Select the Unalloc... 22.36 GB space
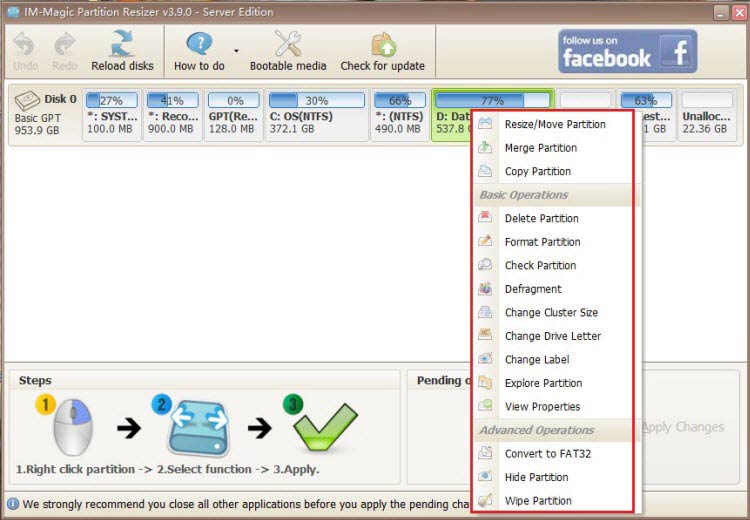 tap(707, 115)
